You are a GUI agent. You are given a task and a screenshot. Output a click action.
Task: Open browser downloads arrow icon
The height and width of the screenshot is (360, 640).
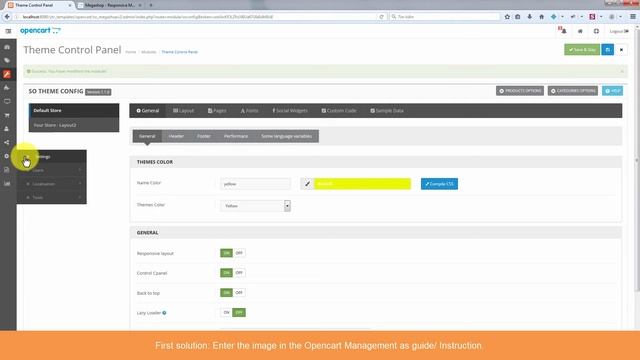coord(529,17)
